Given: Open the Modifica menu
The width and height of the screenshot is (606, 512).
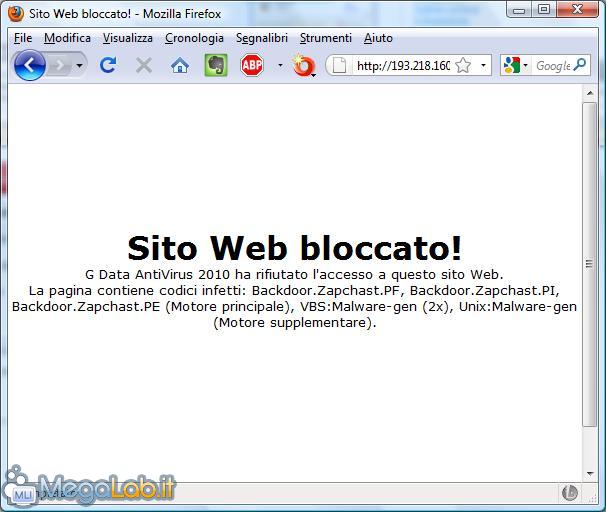Looking at the screenshot, I should click(x=67, y=38).
